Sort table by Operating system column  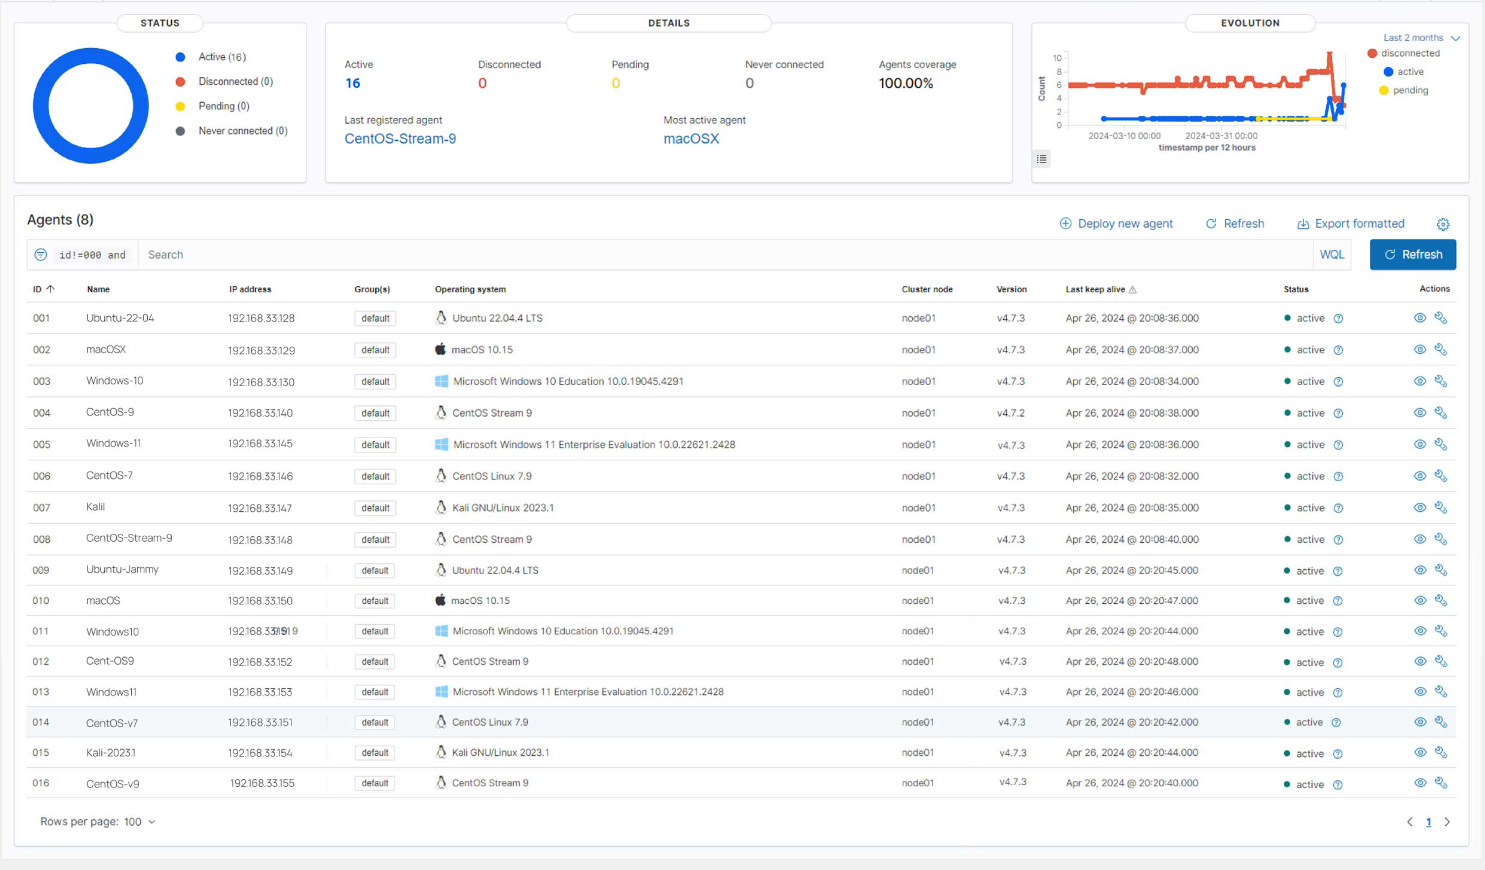click(x=470, y=290)
